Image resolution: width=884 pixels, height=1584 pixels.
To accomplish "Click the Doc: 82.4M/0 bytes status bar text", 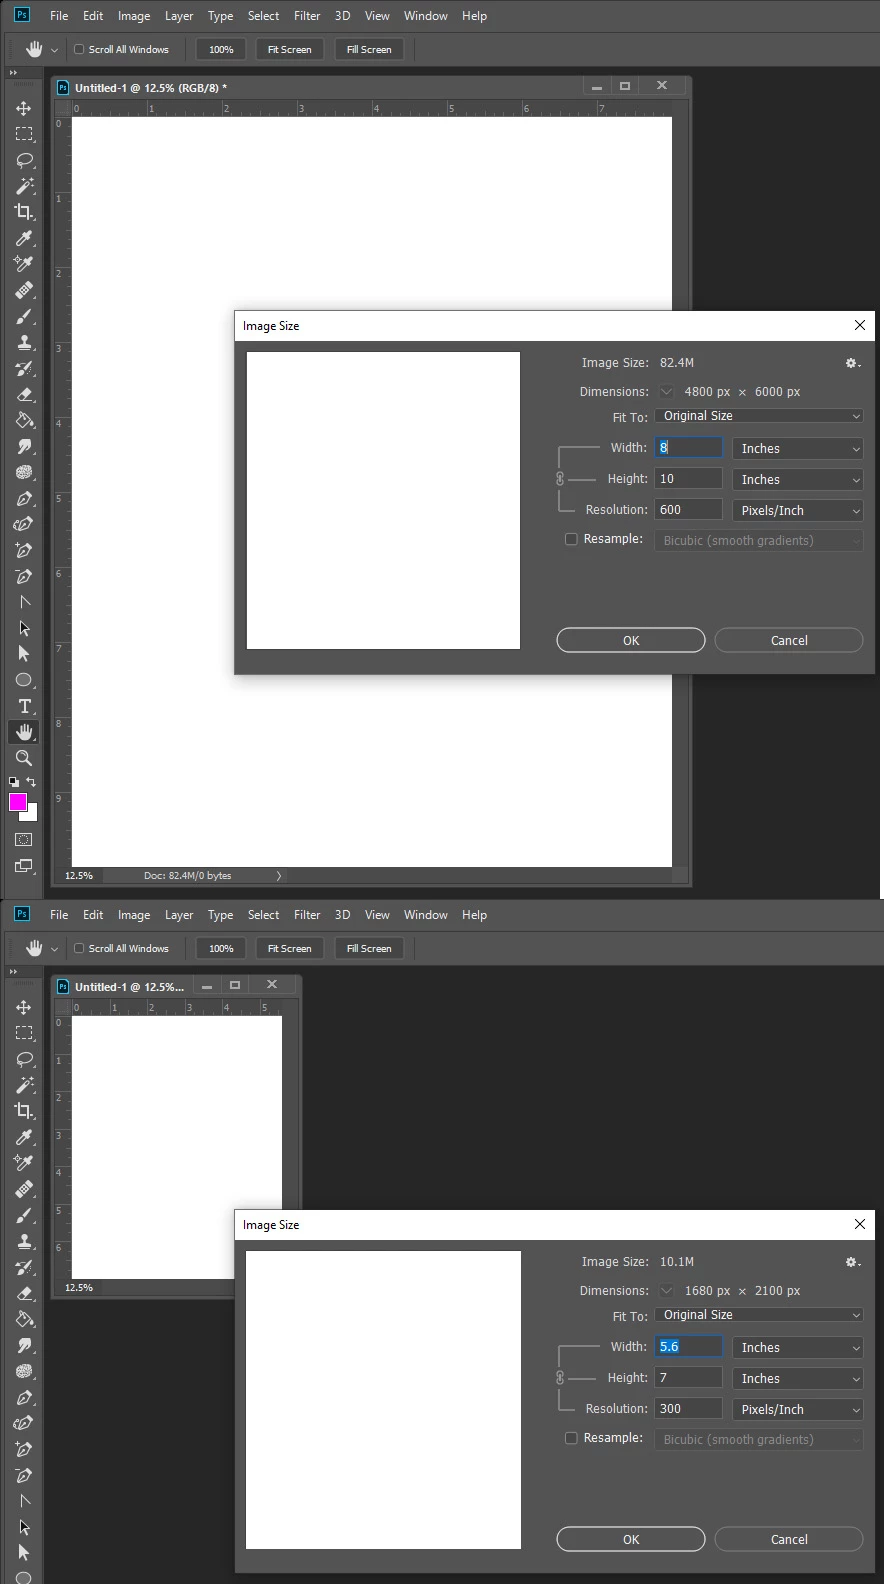I will tap(187, 876).
